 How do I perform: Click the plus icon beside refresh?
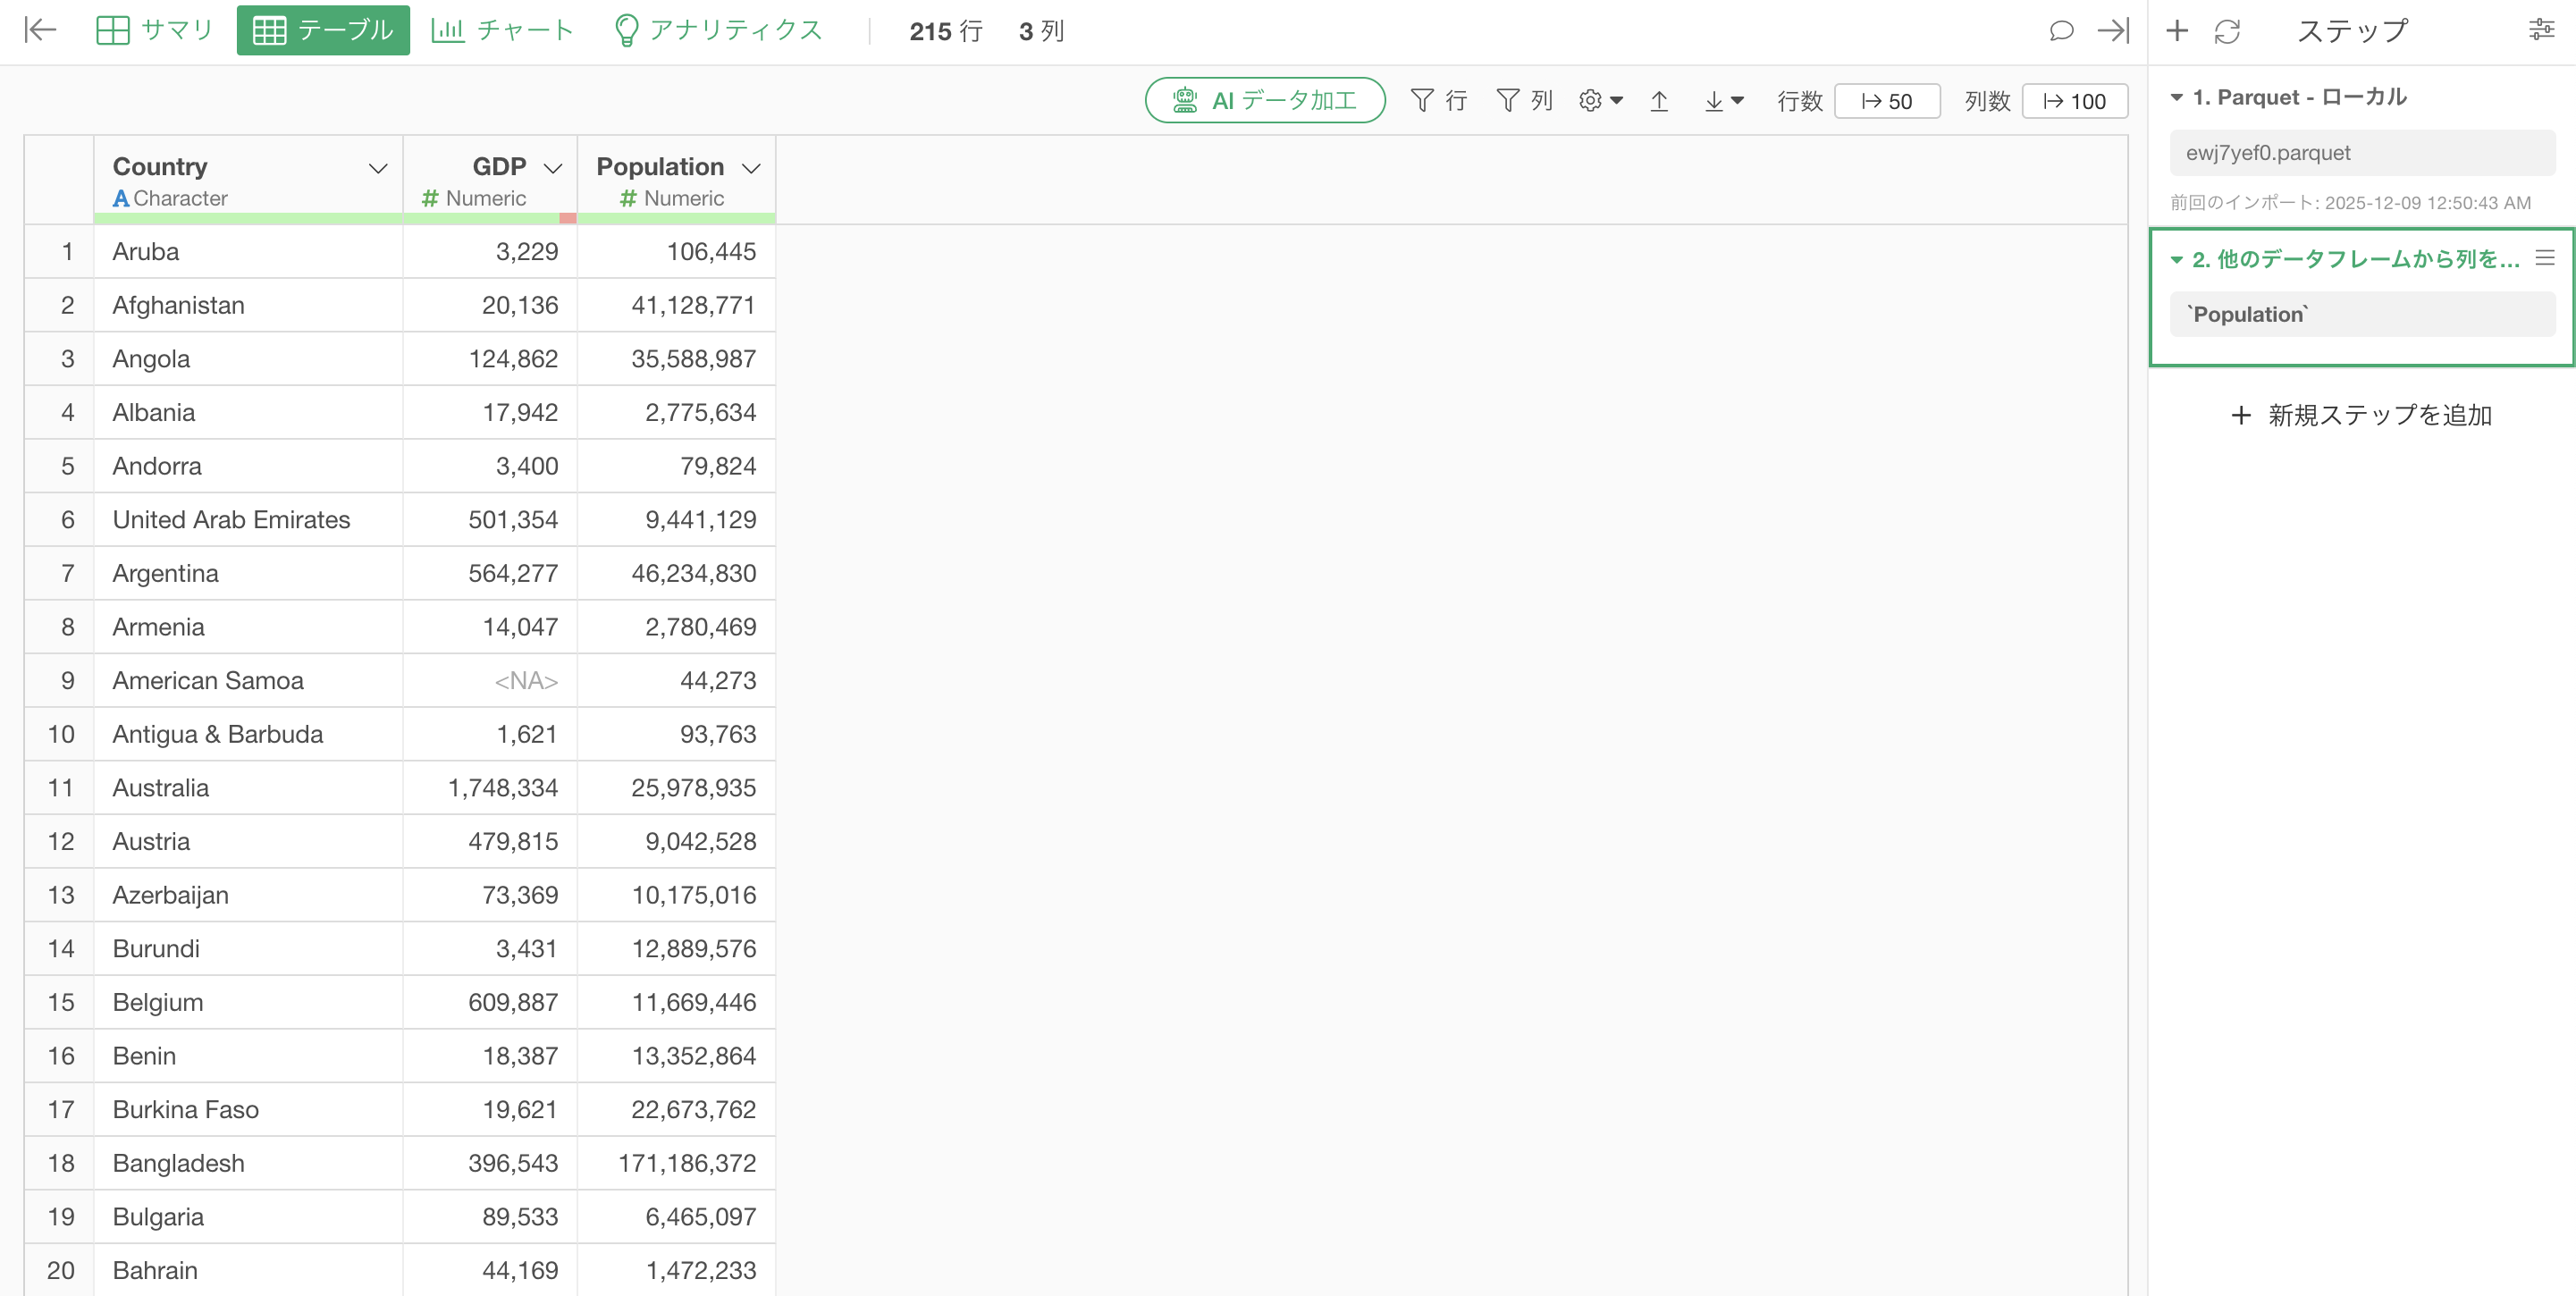tap(2177, 30)
